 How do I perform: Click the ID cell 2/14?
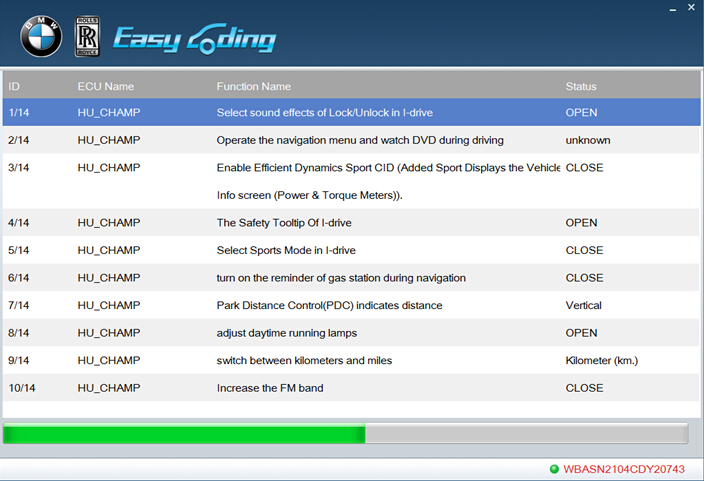(x=18, y=140)
